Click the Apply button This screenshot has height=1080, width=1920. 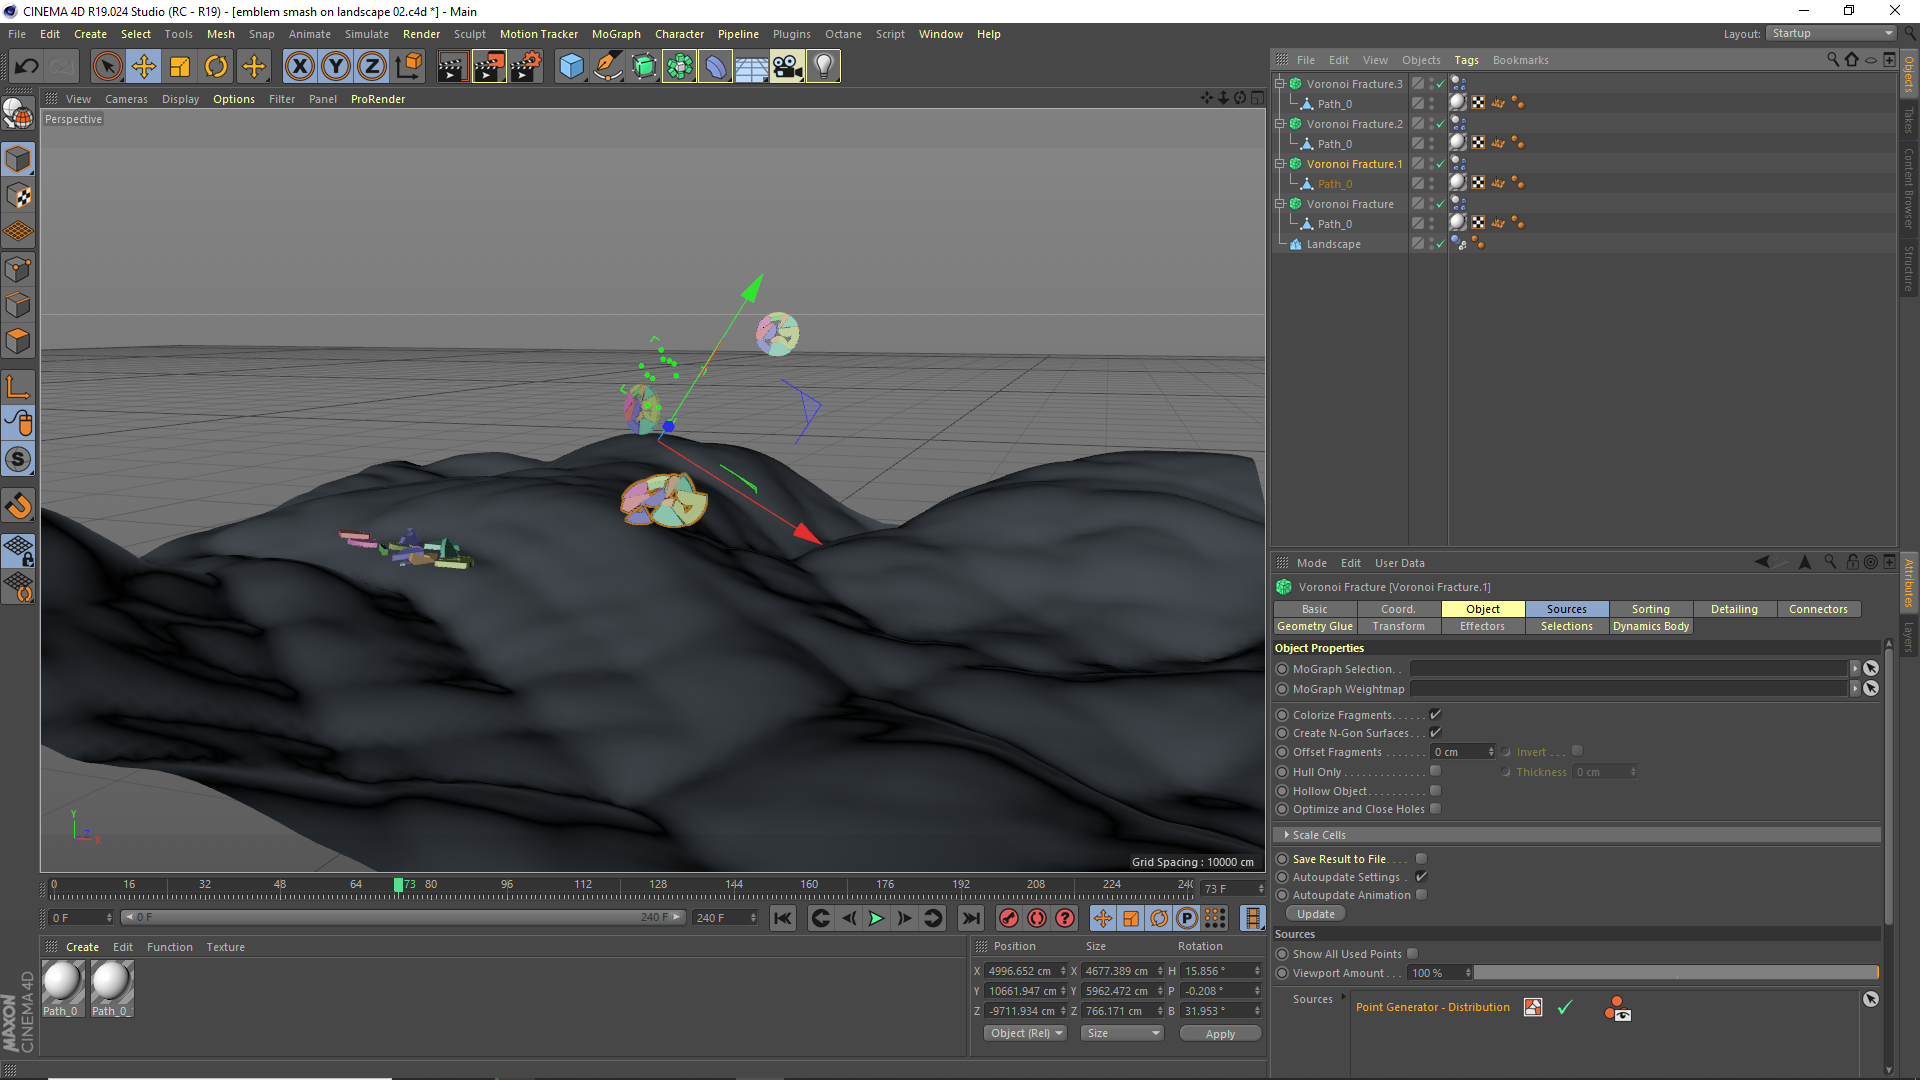[1219, 1033]
